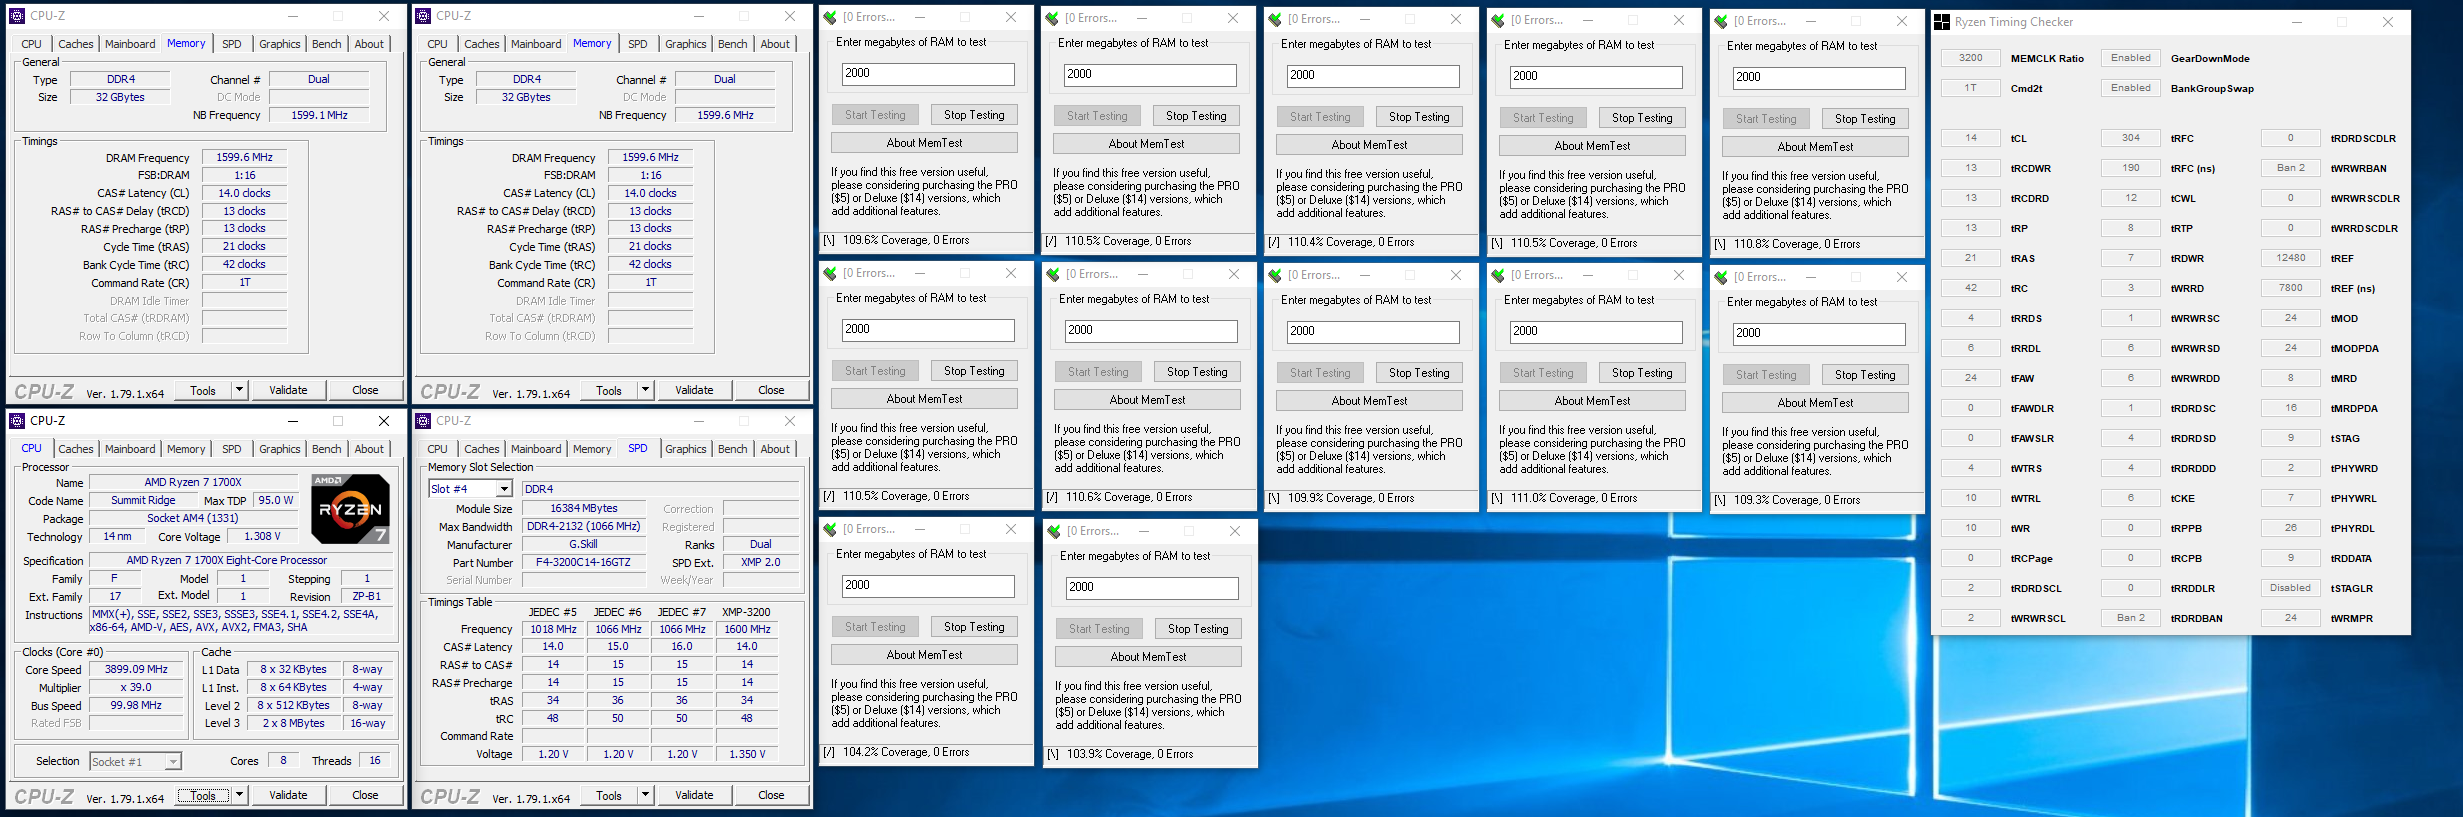Open the Socket #1 selection dropdown
Image resolution: width=2463 pixels, height=817 pixels.
[173, 762]
